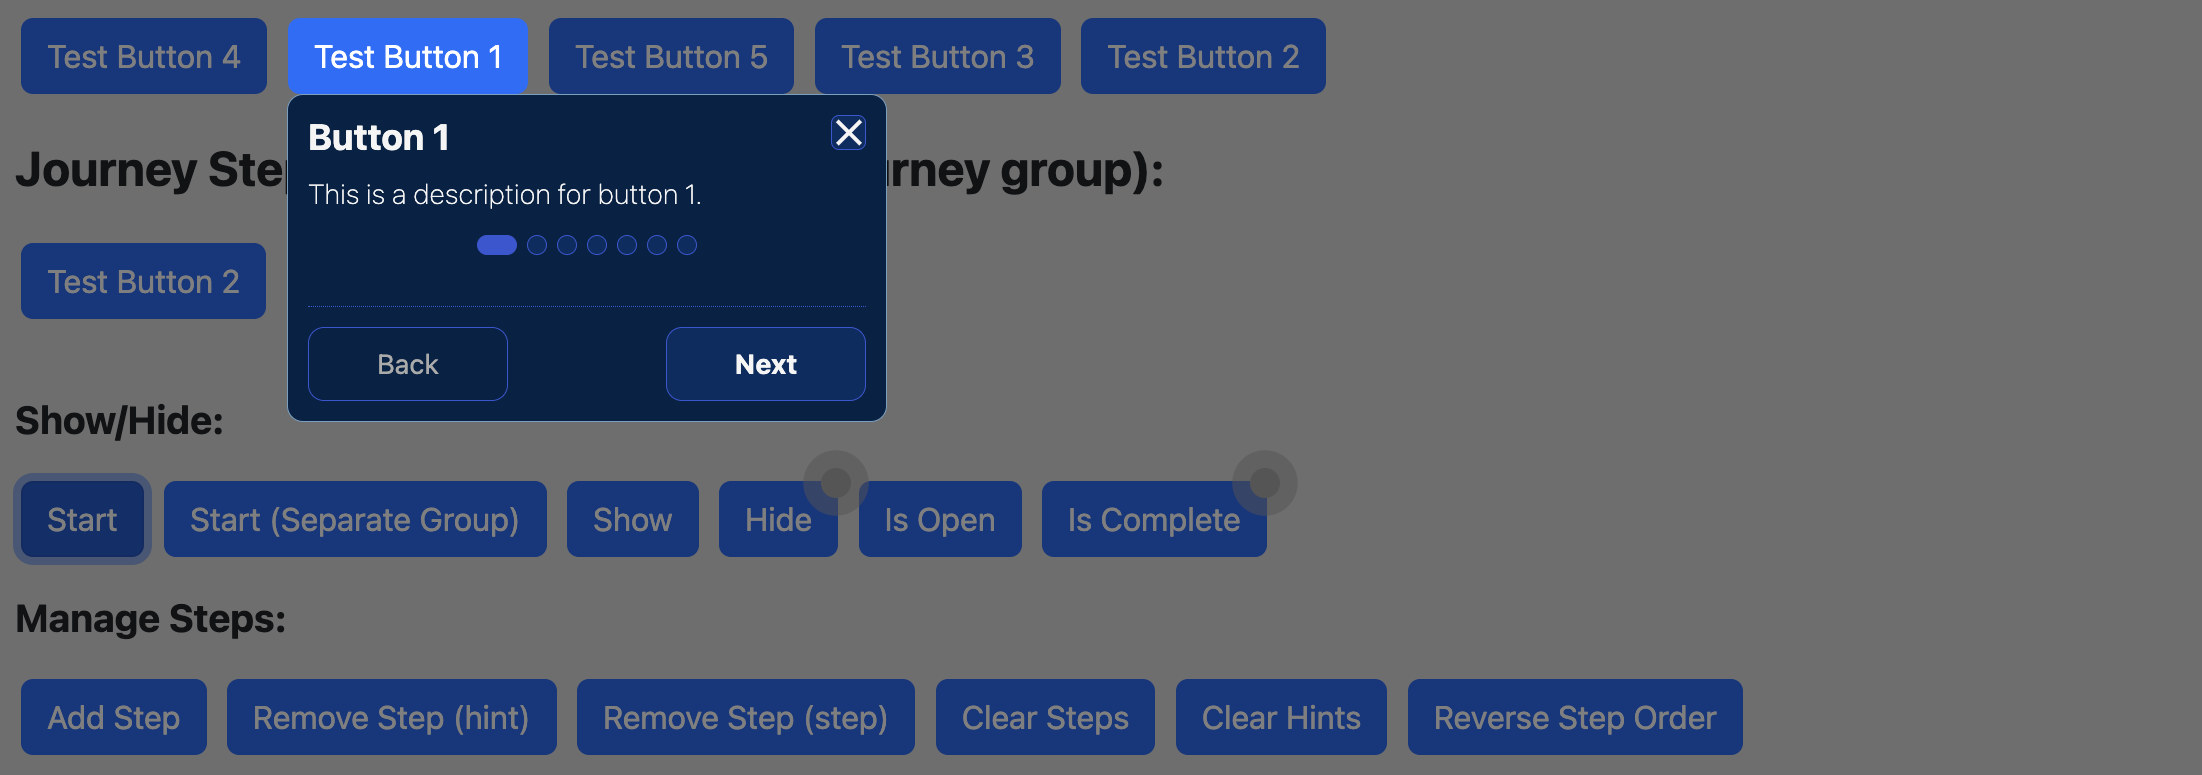Click Reverse Step Order button
Viewport: 2202px width, 775px height.
(1575, 718)
